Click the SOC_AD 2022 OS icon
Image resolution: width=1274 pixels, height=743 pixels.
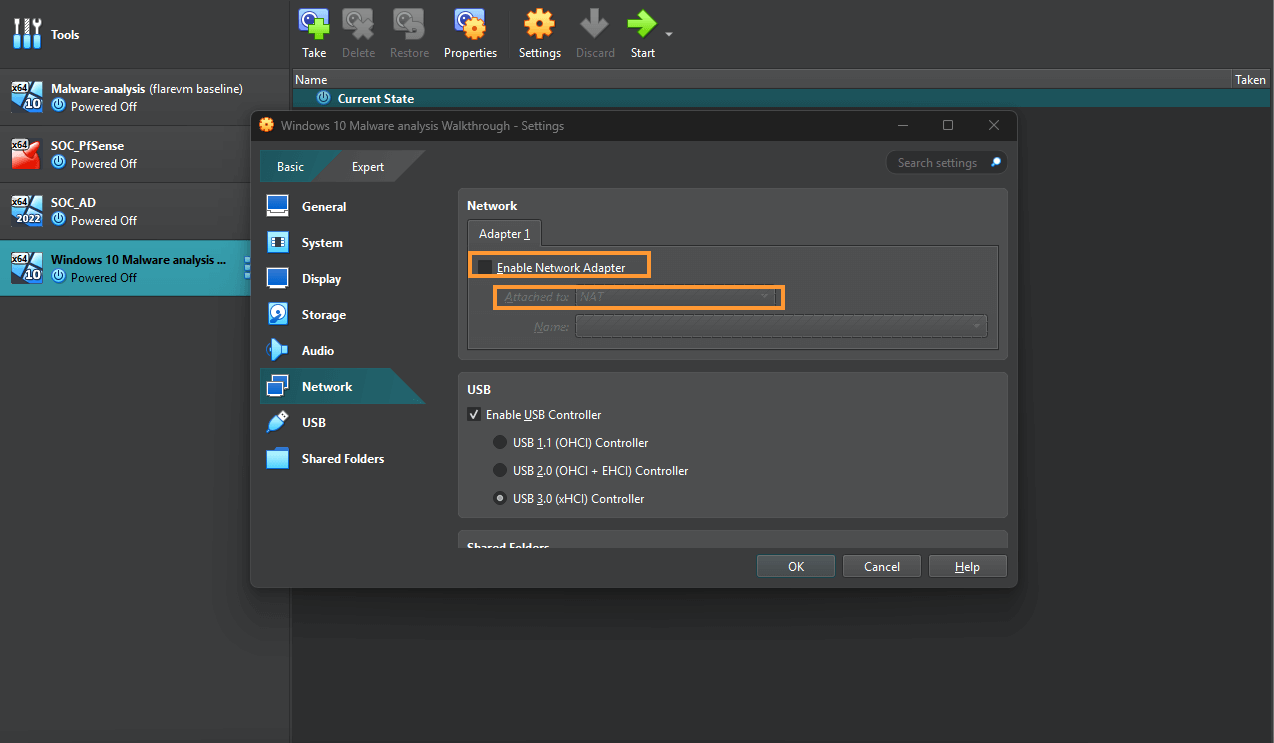click(26, 211)
